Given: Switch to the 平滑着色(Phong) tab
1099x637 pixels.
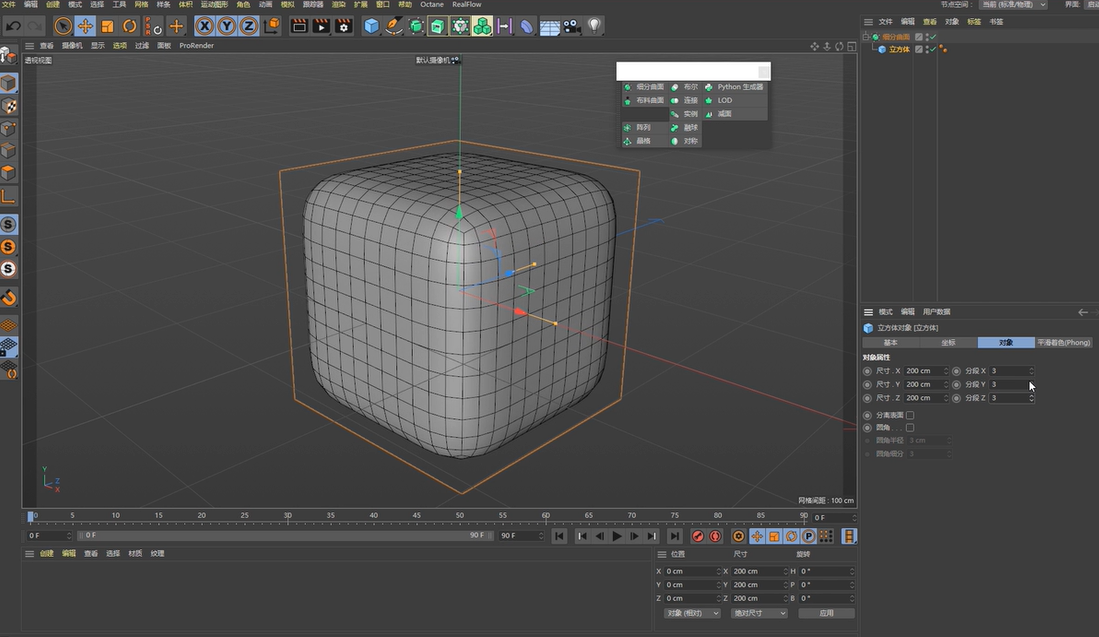Looking at the screenshot, I should coord(1064,342).
